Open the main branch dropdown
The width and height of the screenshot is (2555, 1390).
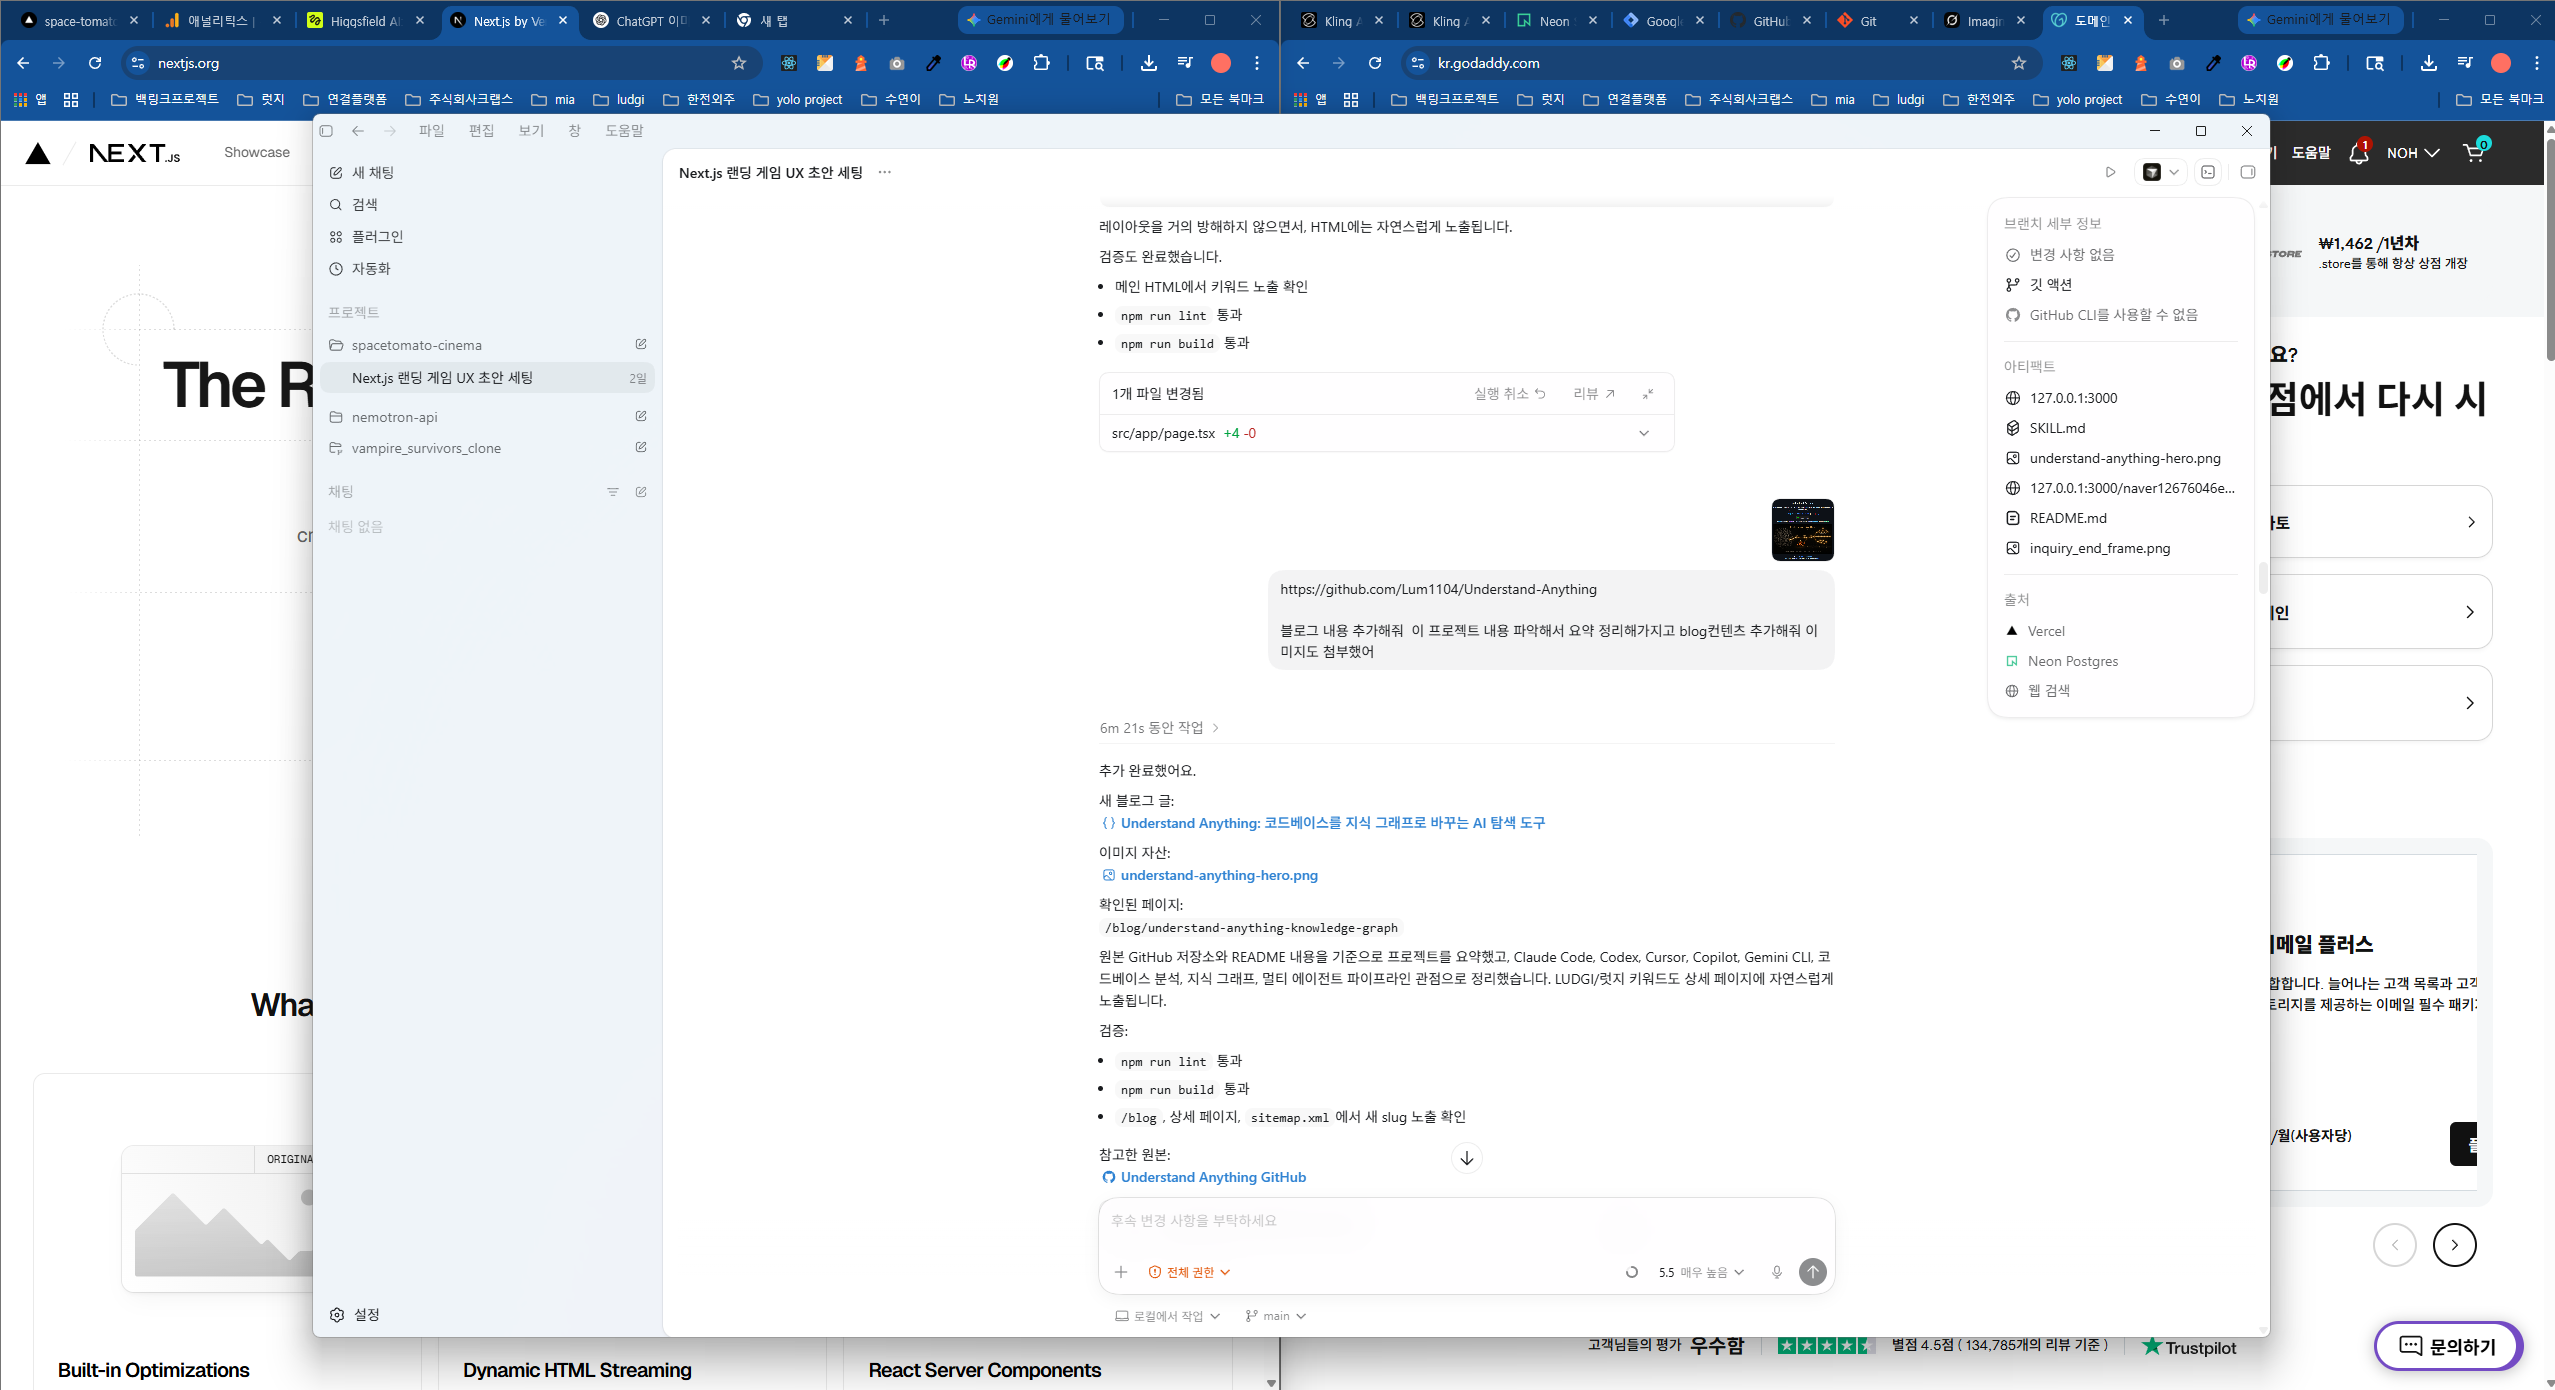(x=1276, y=1316)
